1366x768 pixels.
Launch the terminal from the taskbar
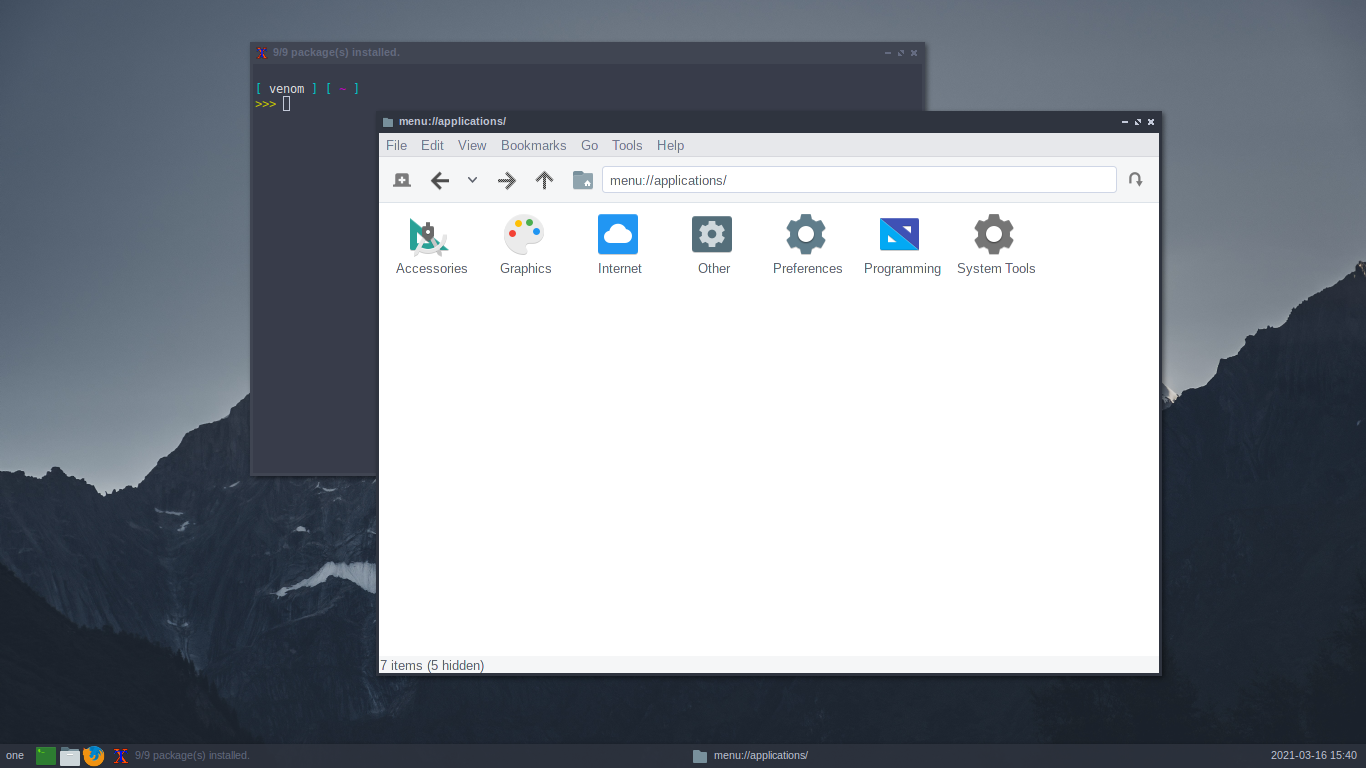pyautogui.click(x=46, y=756)
